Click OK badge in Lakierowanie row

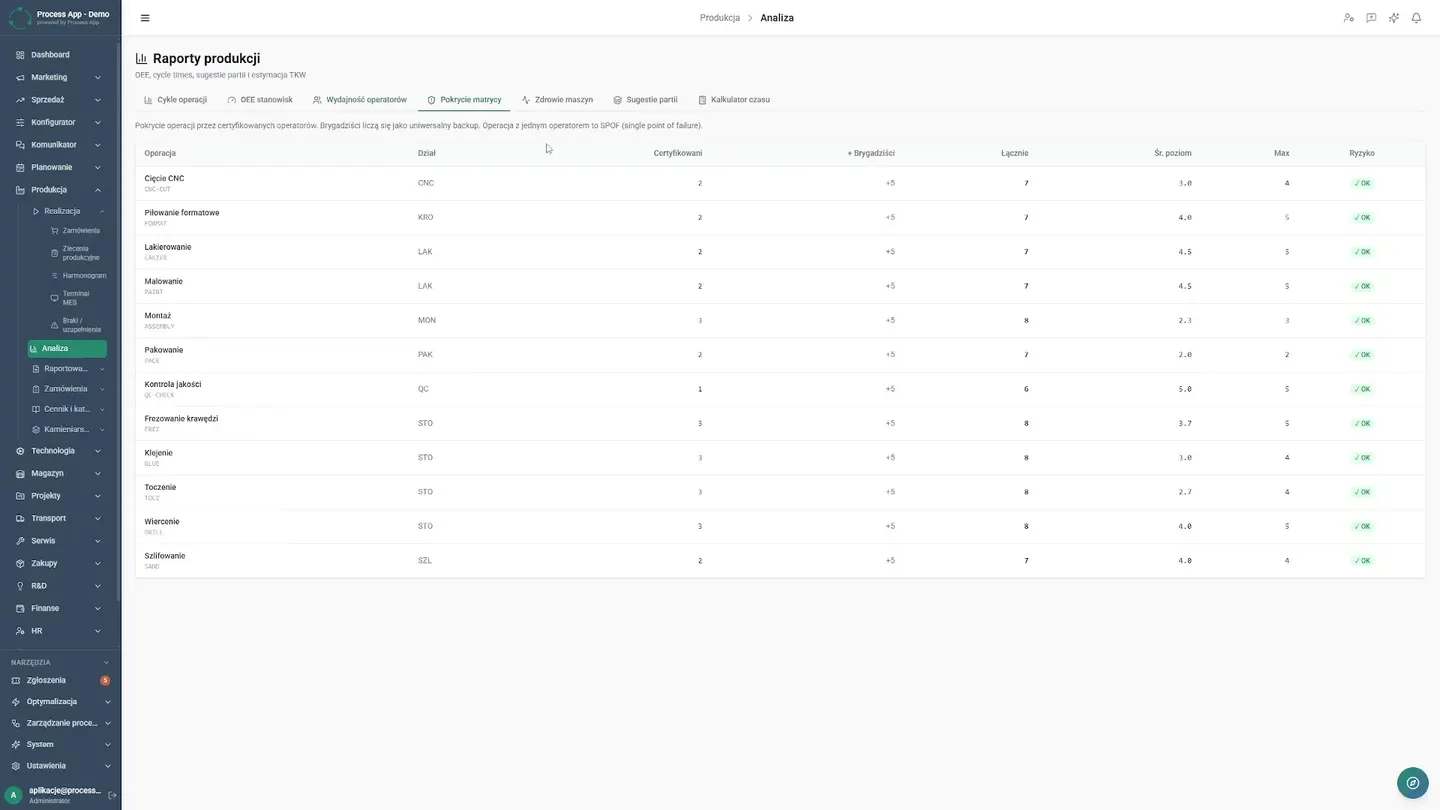pyautogui.click(x=1362, y=252)
